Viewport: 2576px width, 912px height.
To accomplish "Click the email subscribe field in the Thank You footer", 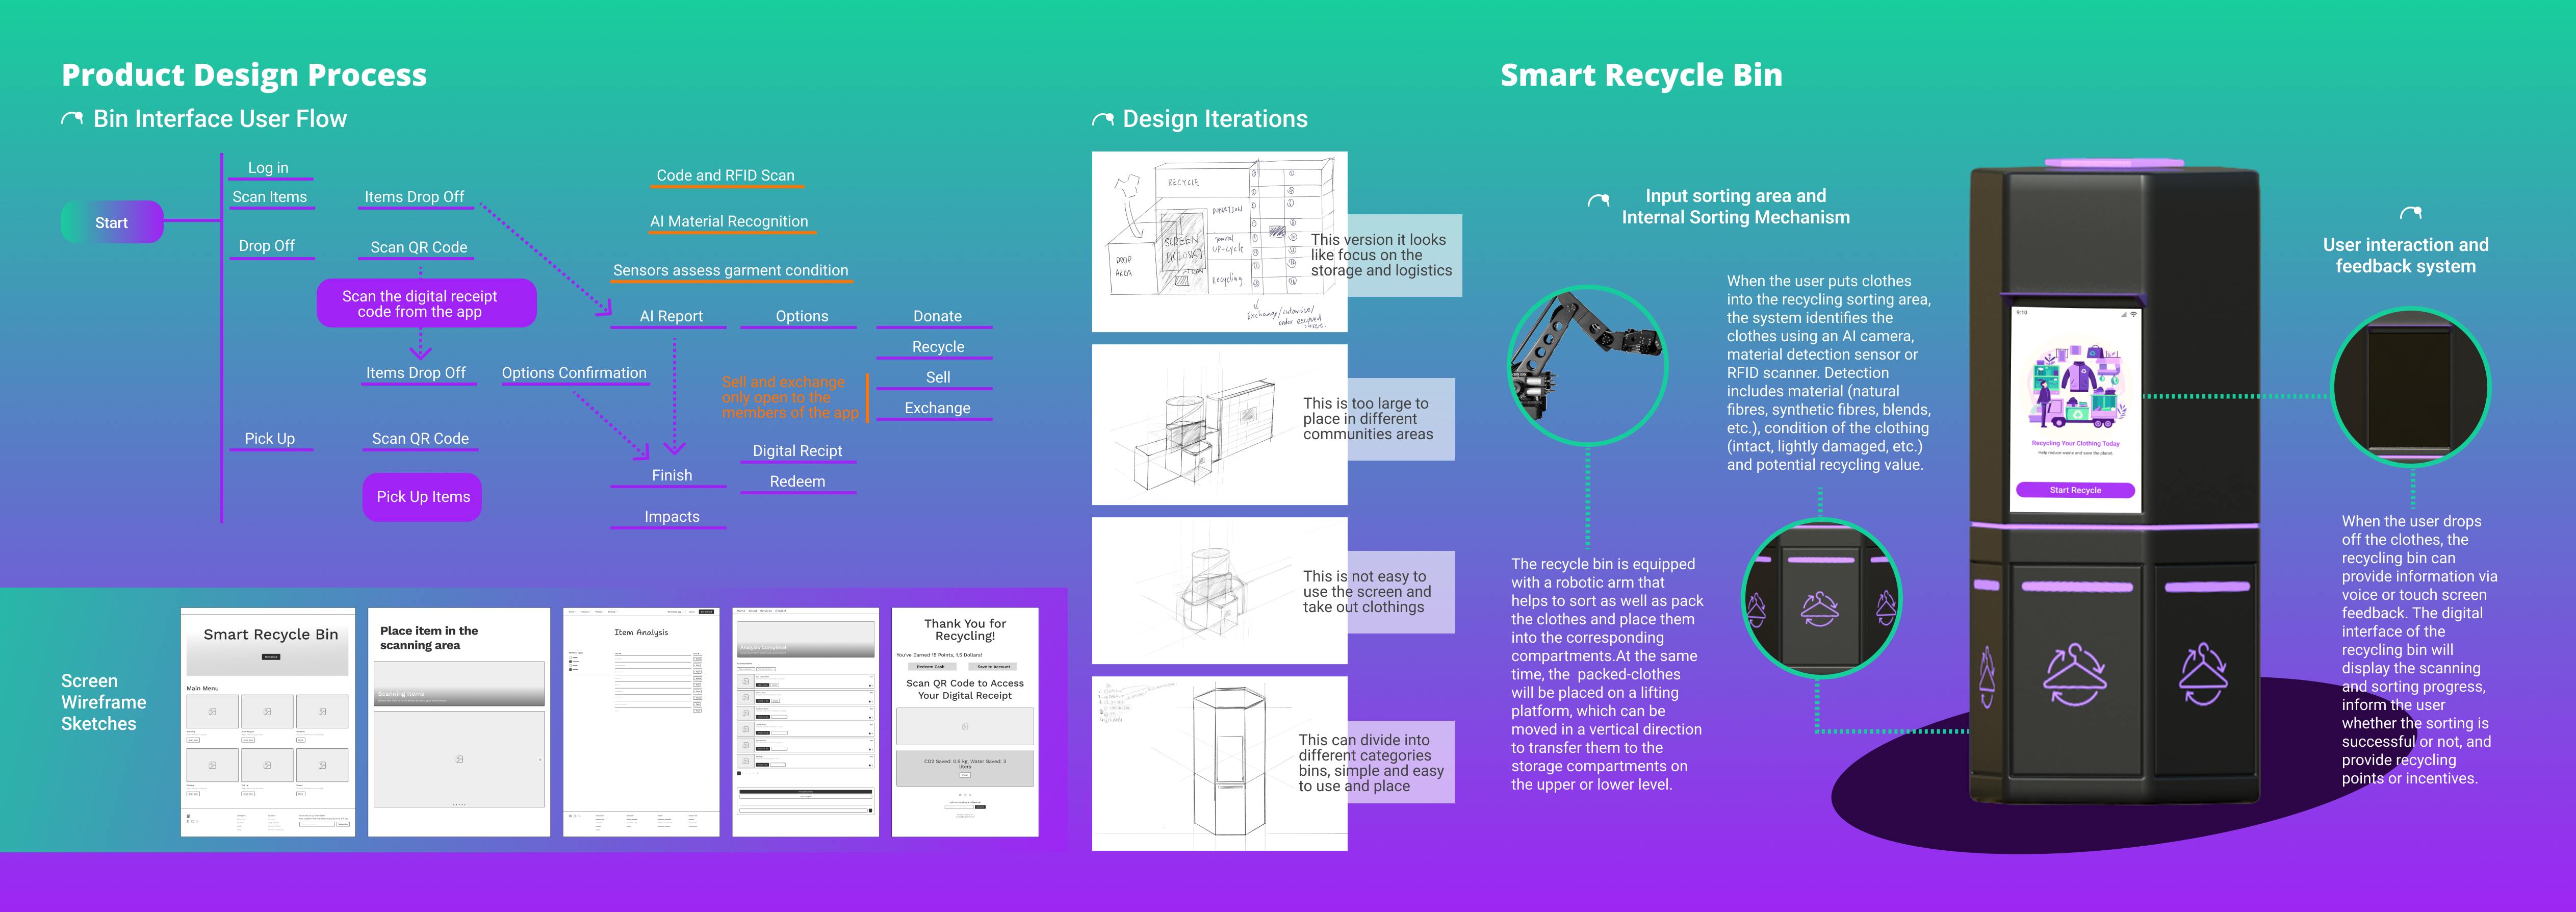I will (x=960, y=807).
